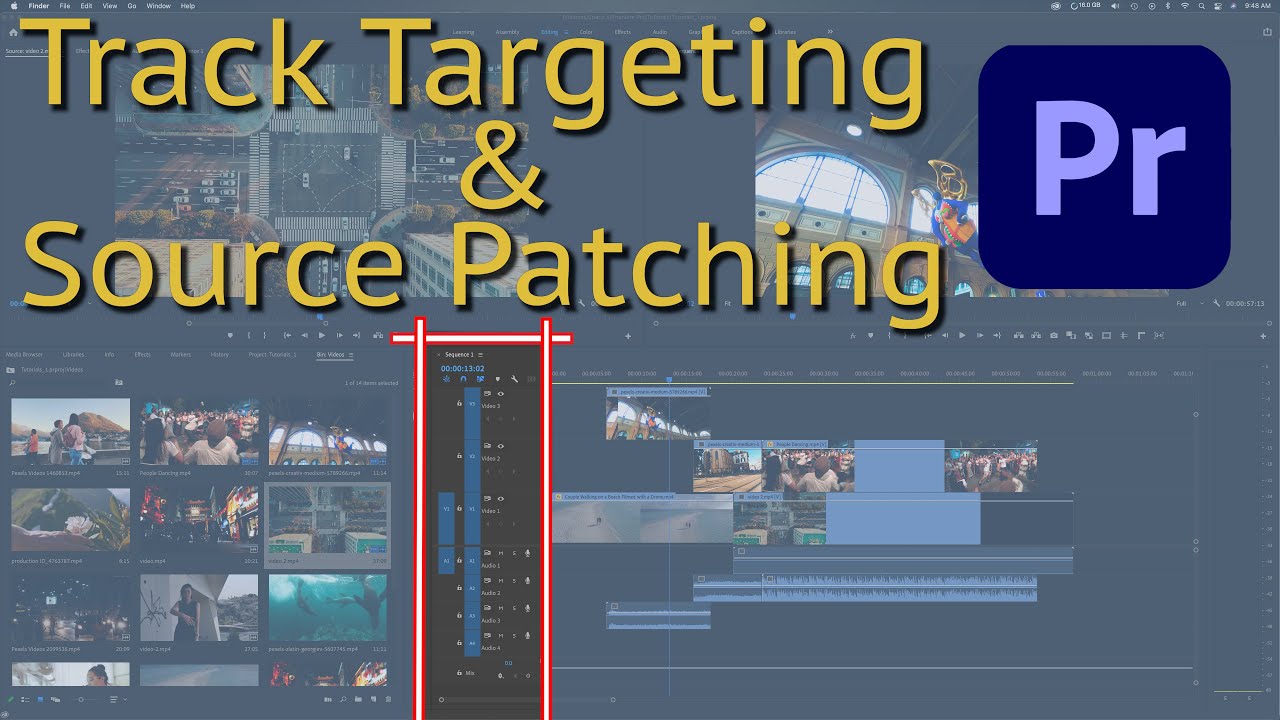Solo Audio 2 track

[x=514, y=581]
